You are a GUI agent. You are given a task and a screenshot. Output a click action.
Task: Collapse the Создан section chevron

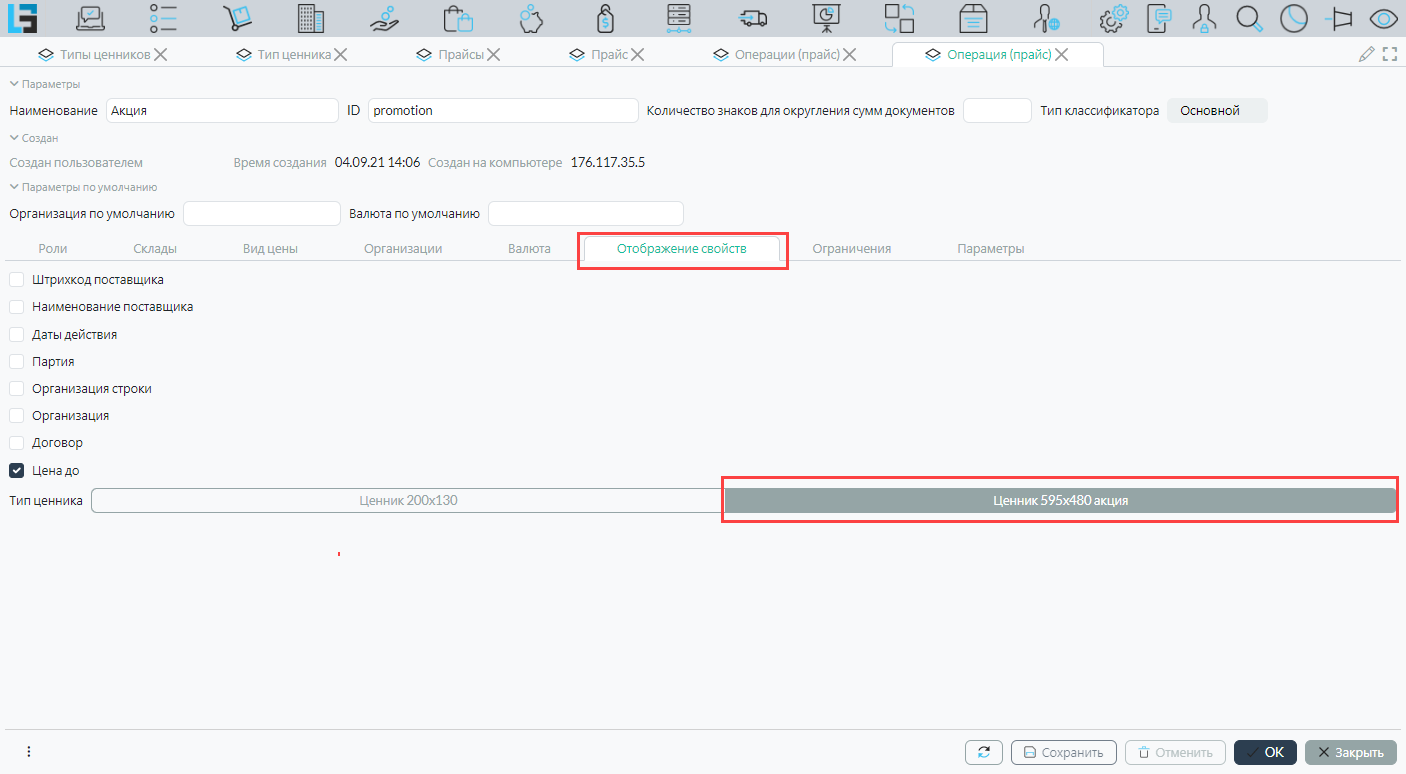click(14, 138)
